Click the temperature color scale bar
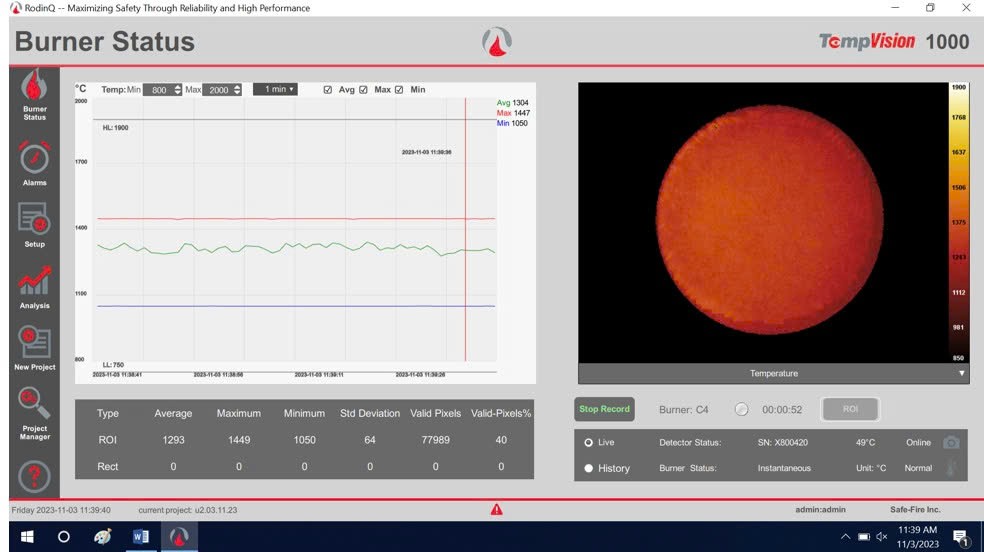 coord(958,223)
